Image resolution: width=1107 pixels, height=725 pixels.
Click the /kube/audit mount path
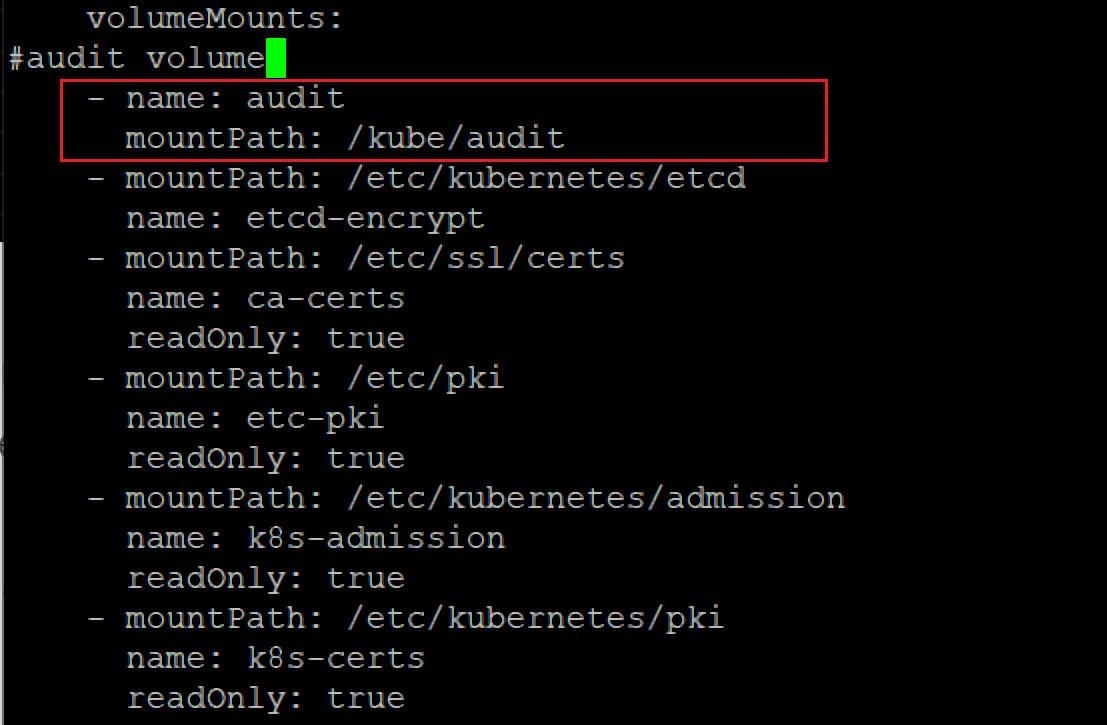(x=455, y=138)
